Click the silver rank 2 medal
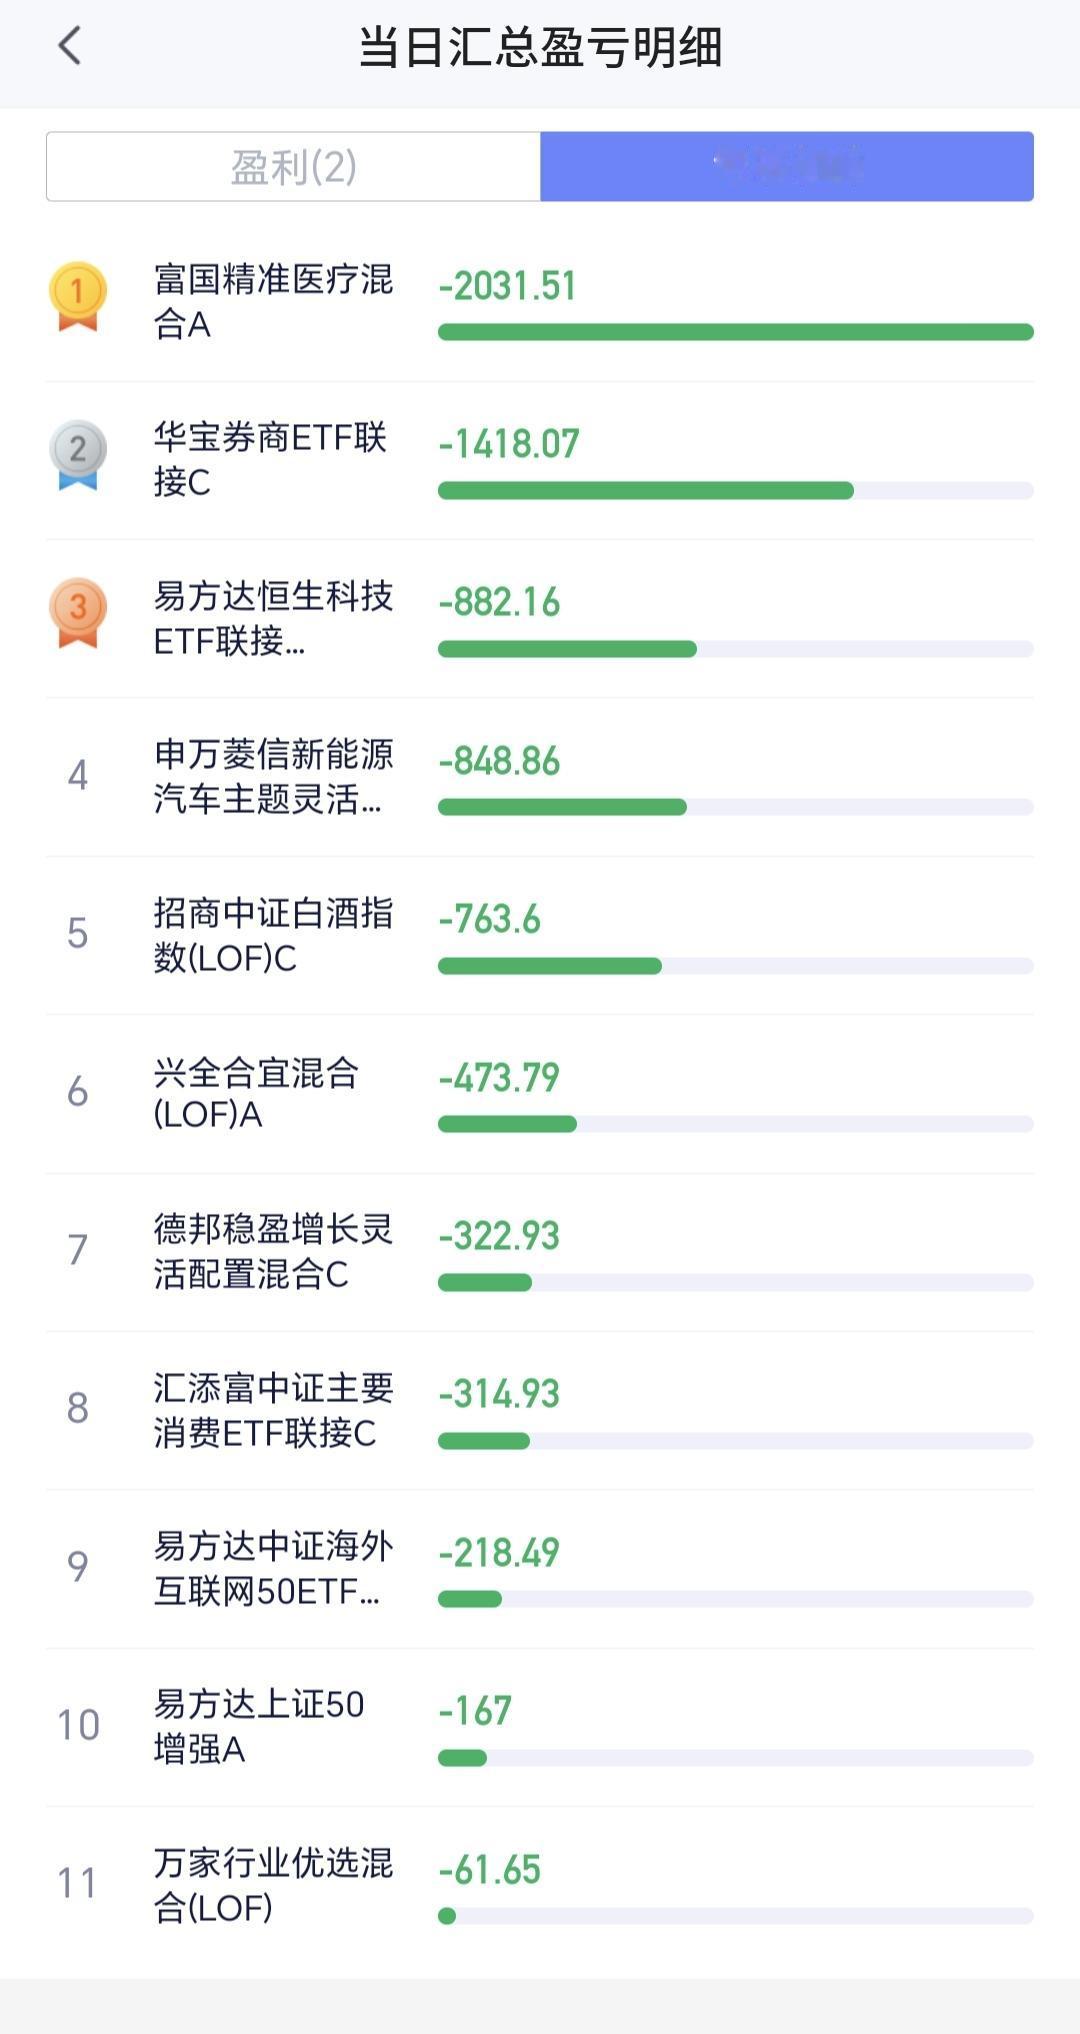Image resolution: width=1080 pixels, height=2034 pixels. click(78, 455)
